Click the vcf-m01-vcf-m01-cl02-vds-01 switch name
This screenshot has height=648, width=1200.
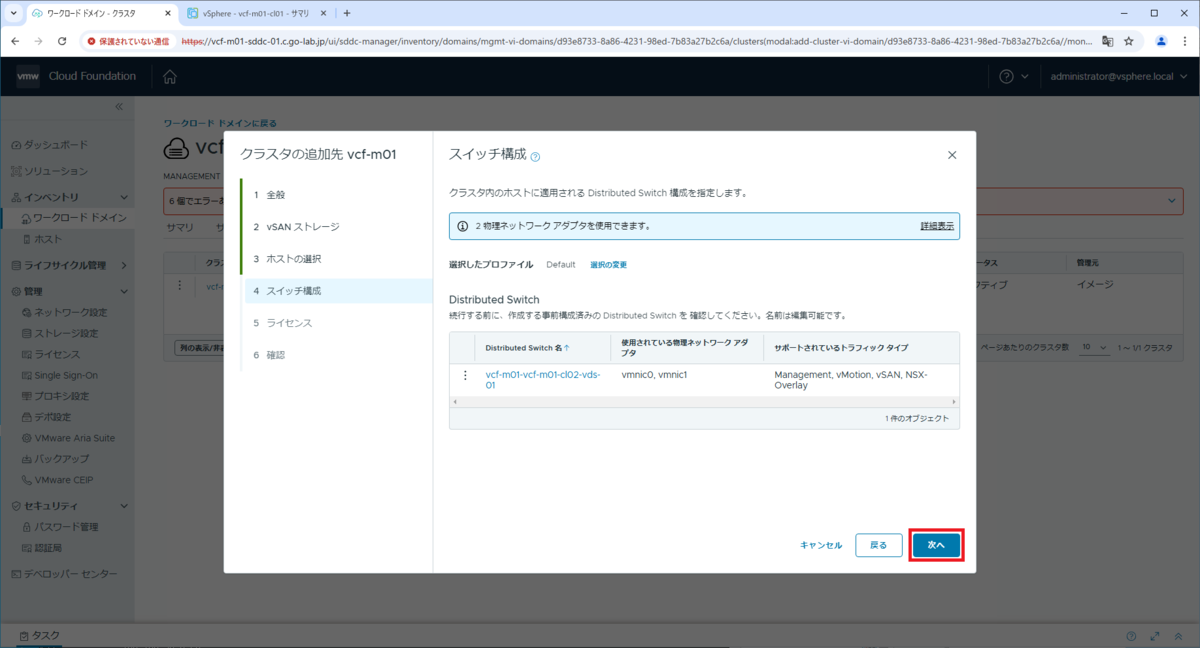pos(542,379)
